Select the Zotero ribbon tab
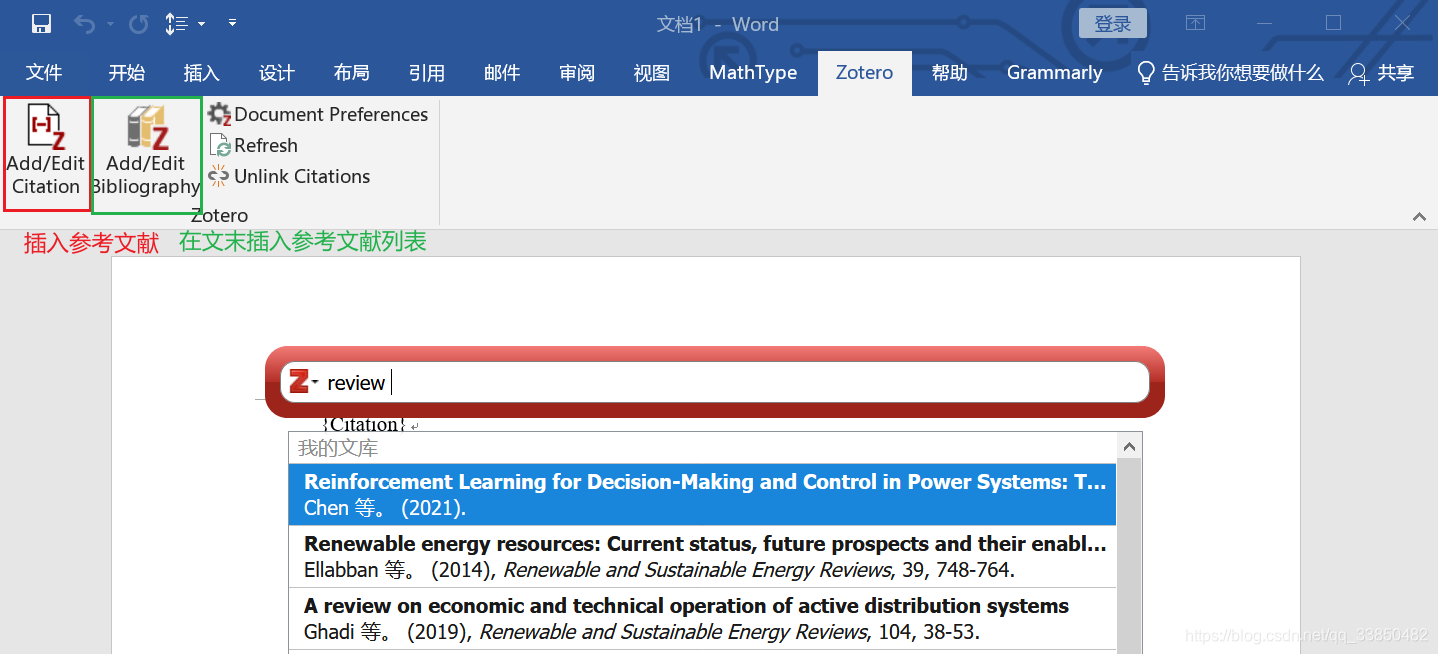1438x654 pixels. coord(865,72)
